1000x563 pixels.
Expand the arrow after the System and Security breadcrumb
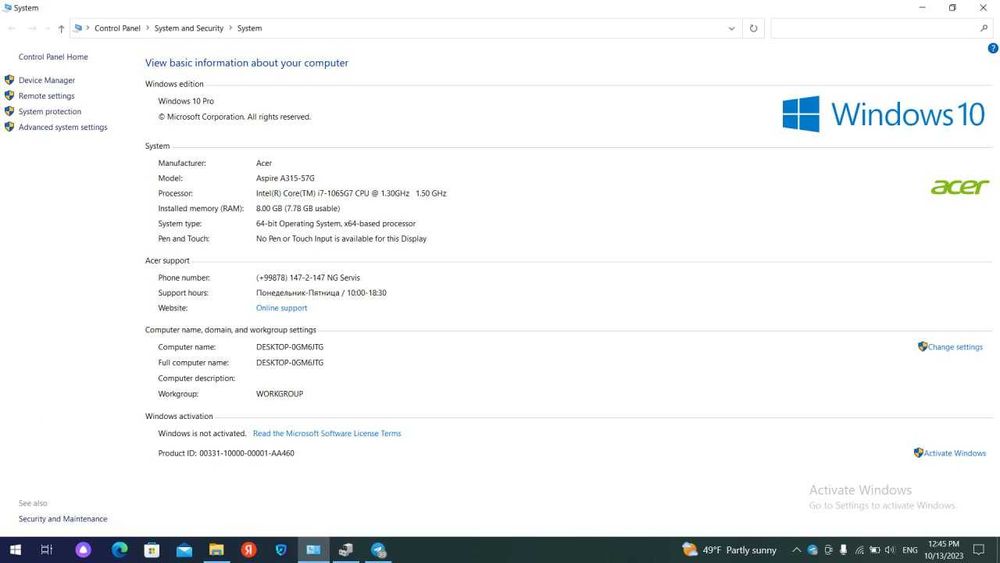tap(230, 28)
